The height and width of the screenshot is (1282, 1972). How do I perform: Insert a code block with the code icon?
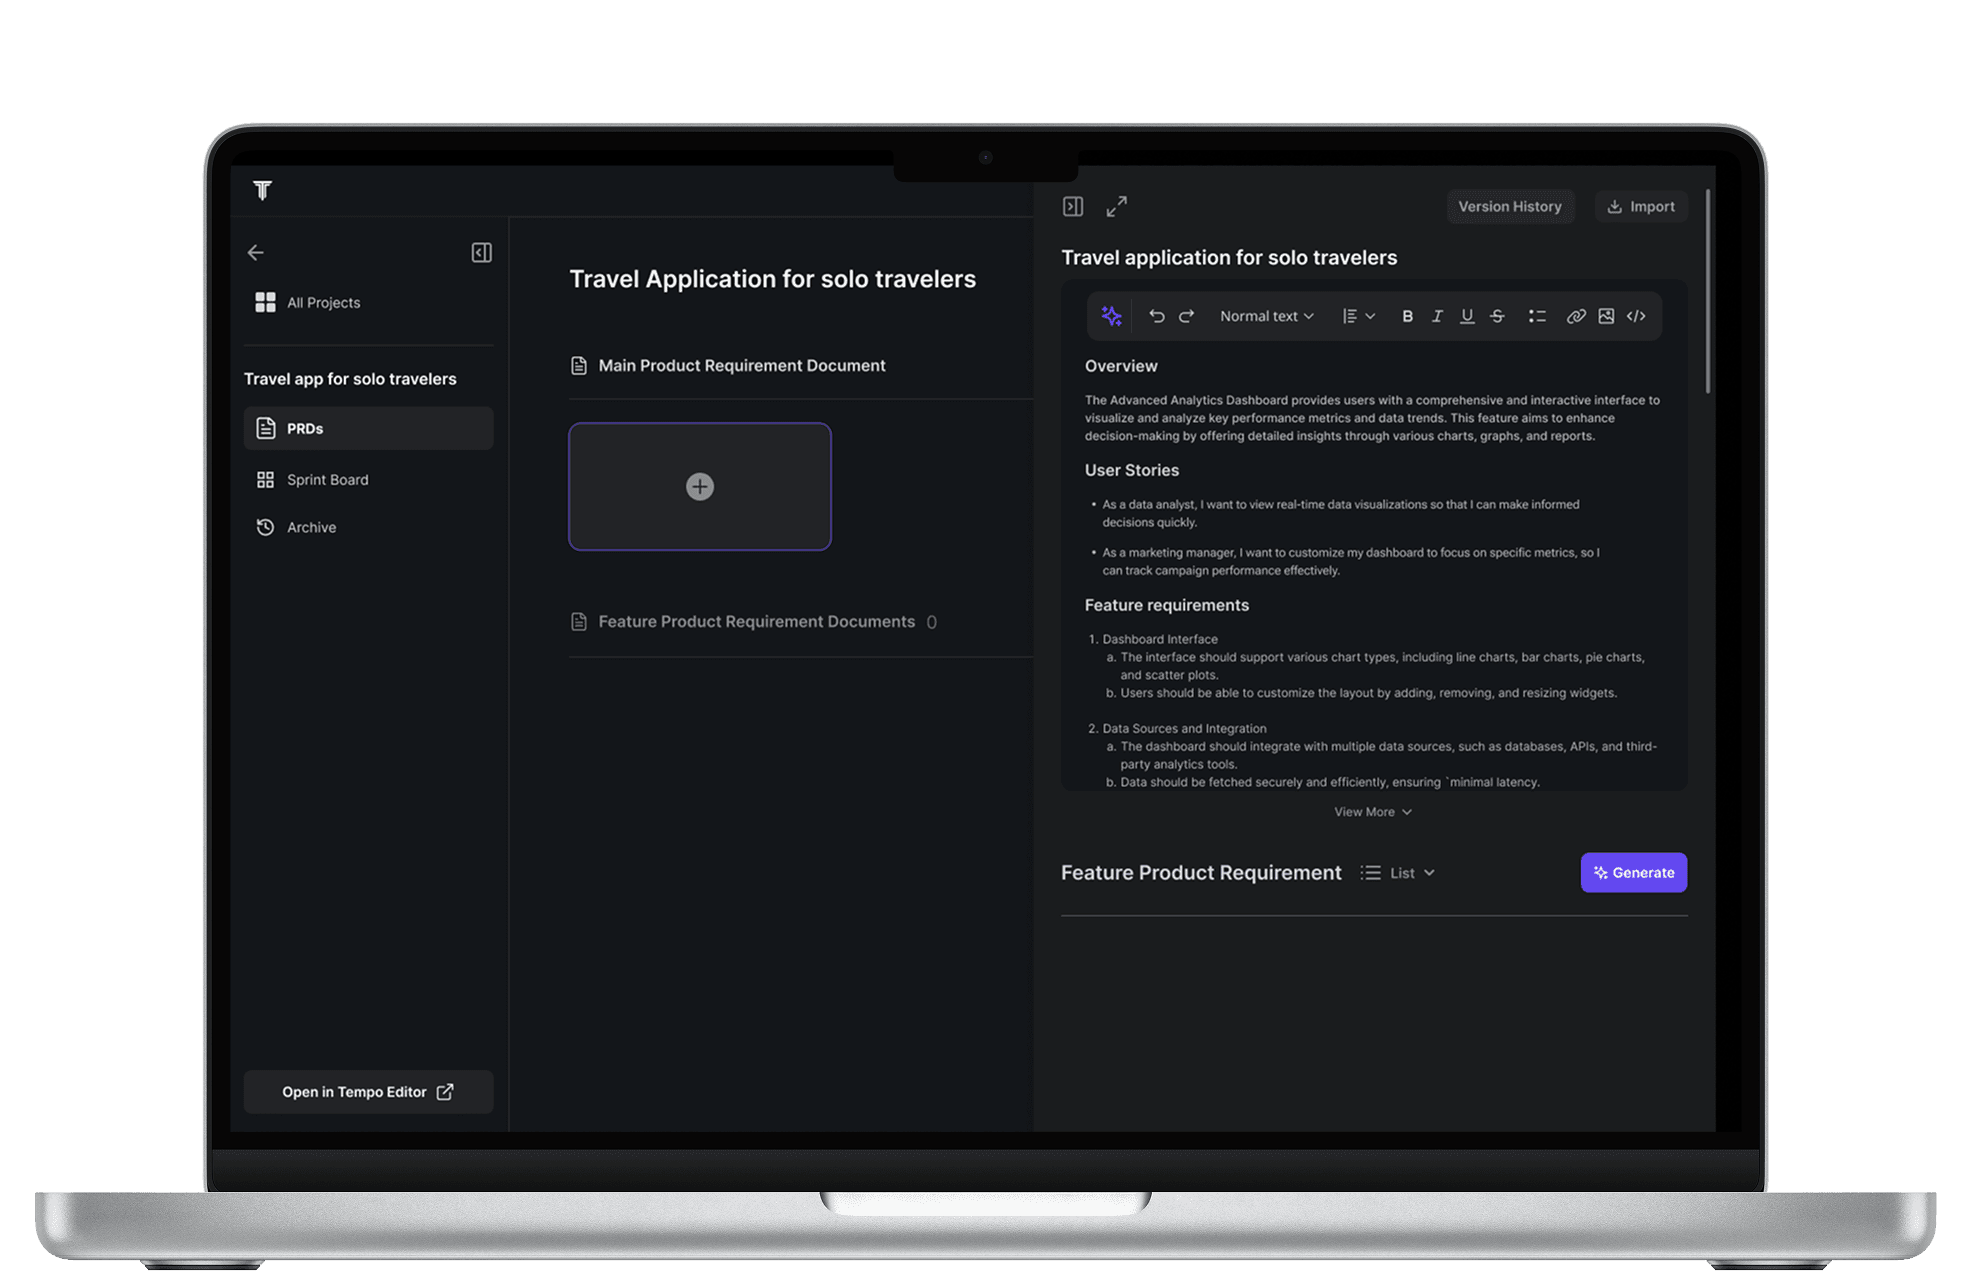click(1636, 316)
